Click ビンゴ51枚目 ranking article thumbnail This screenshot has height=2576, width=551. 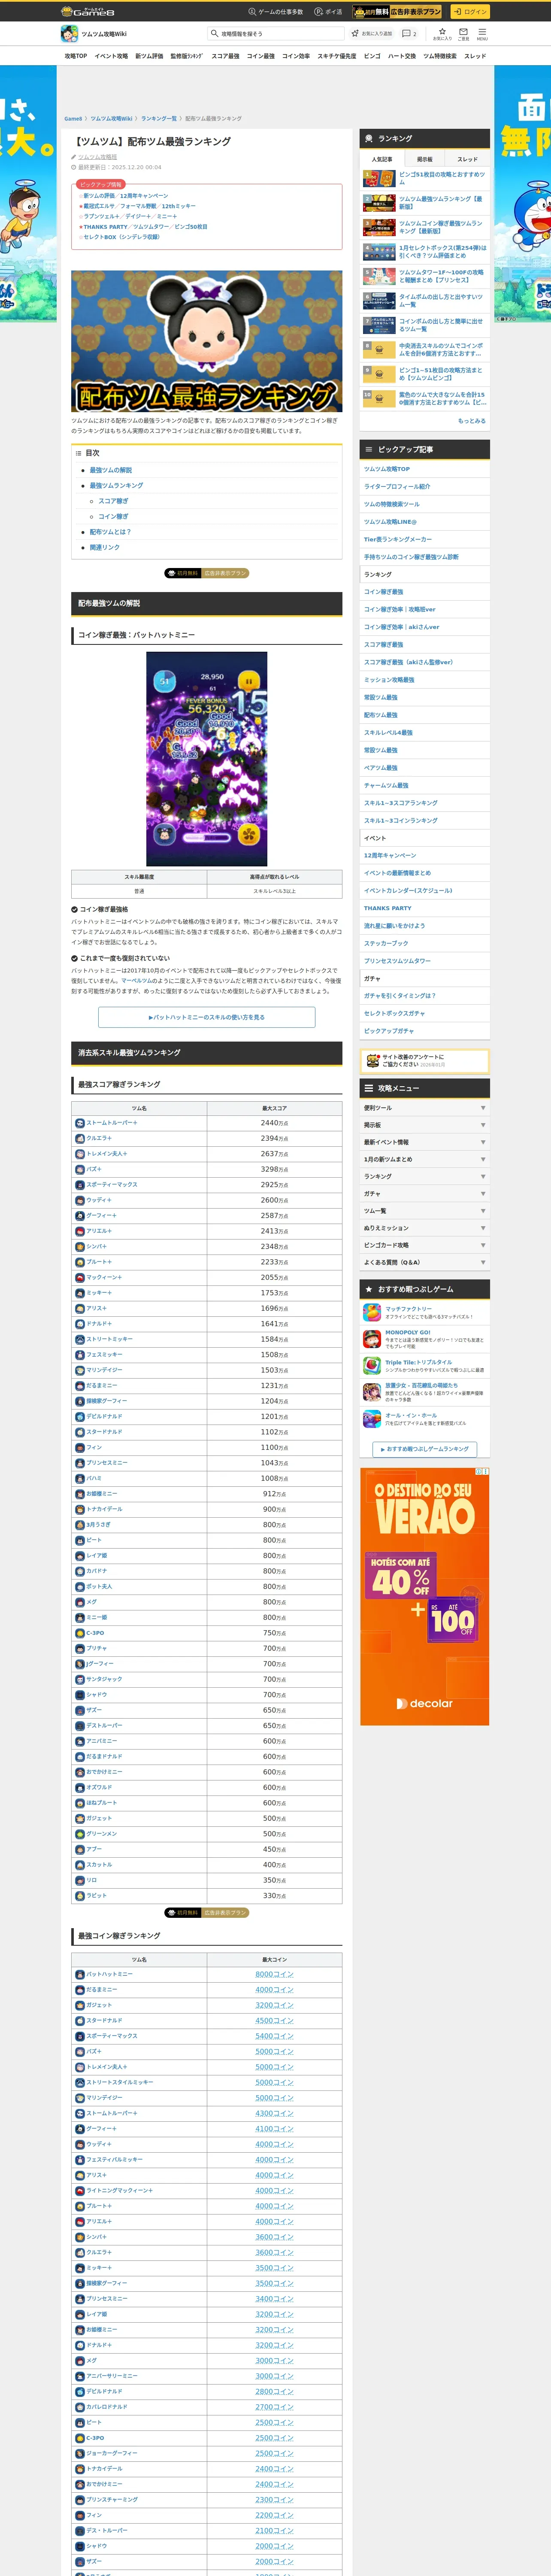pyautogui.click(x=378, y=179)
